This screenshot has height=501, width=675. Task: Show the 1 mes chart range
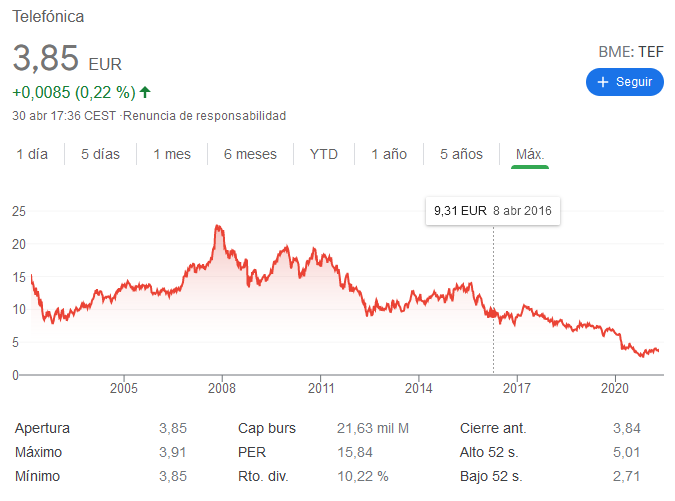(172, 154)
